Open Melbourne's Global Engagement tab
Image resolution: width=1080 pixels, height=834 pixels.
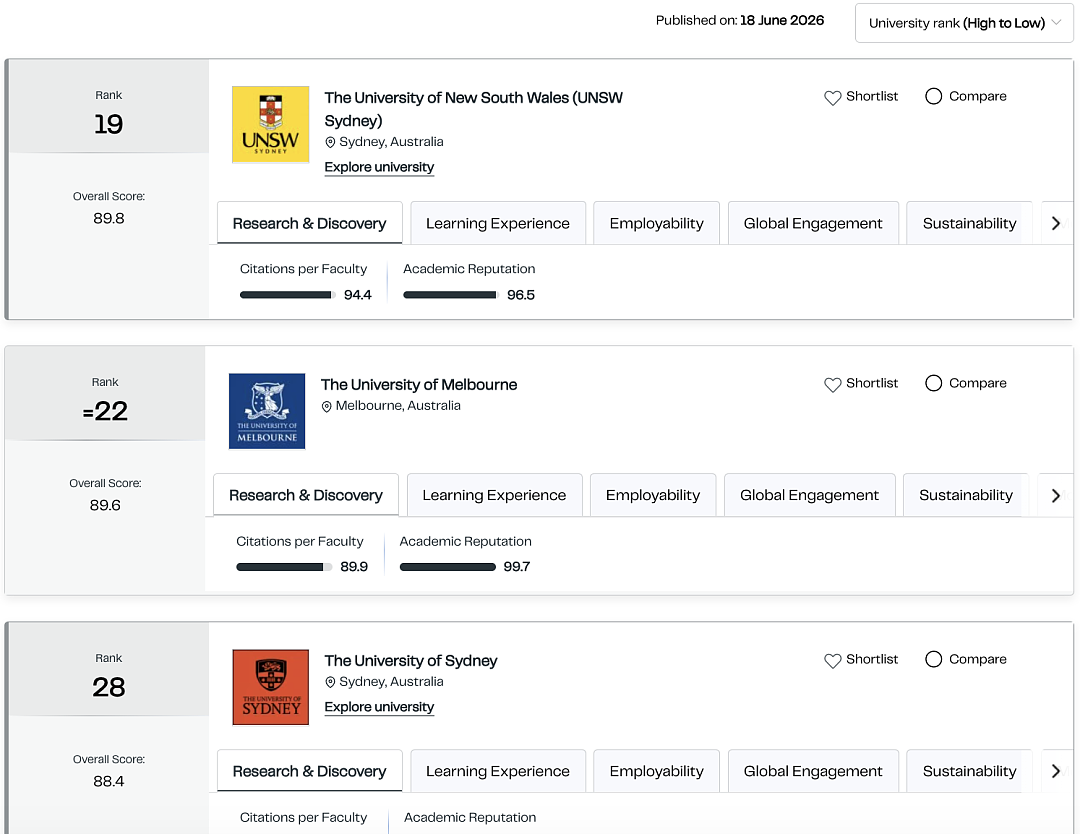tap(809, 495)
